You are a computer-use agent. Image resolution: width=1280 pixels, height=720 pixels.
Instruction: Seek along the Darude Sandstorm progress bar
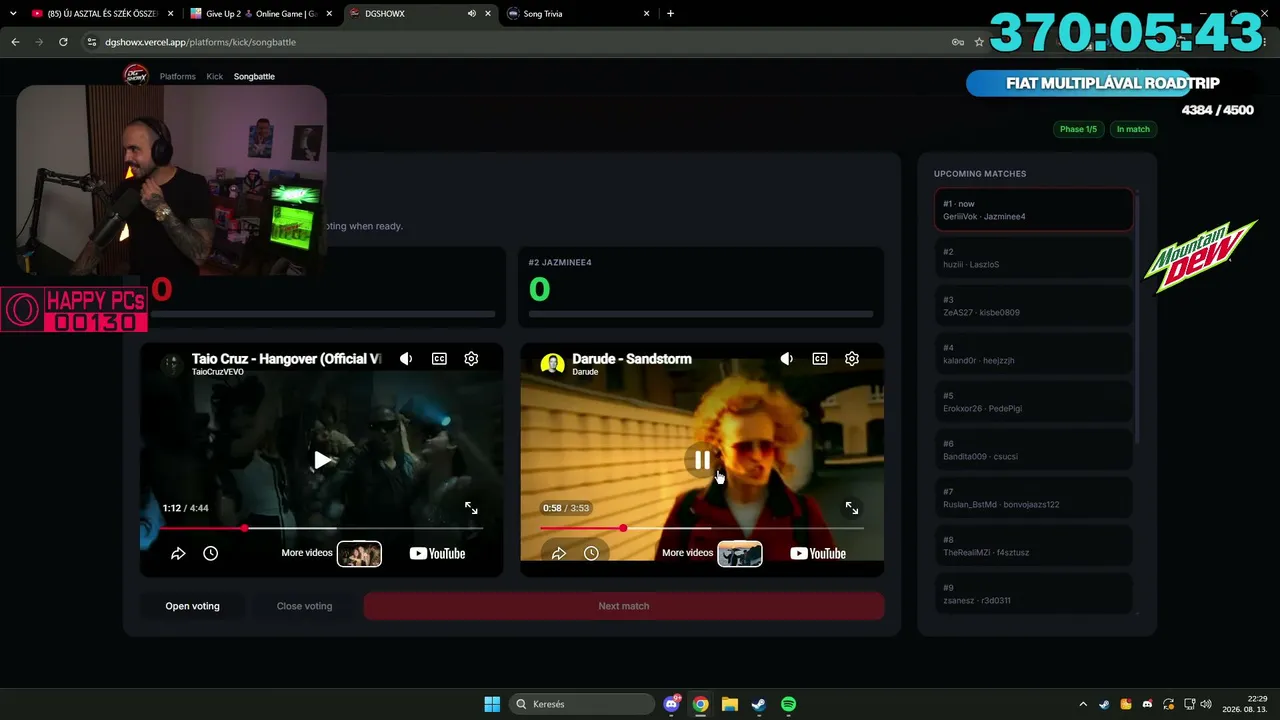click(x=702, y=528)
